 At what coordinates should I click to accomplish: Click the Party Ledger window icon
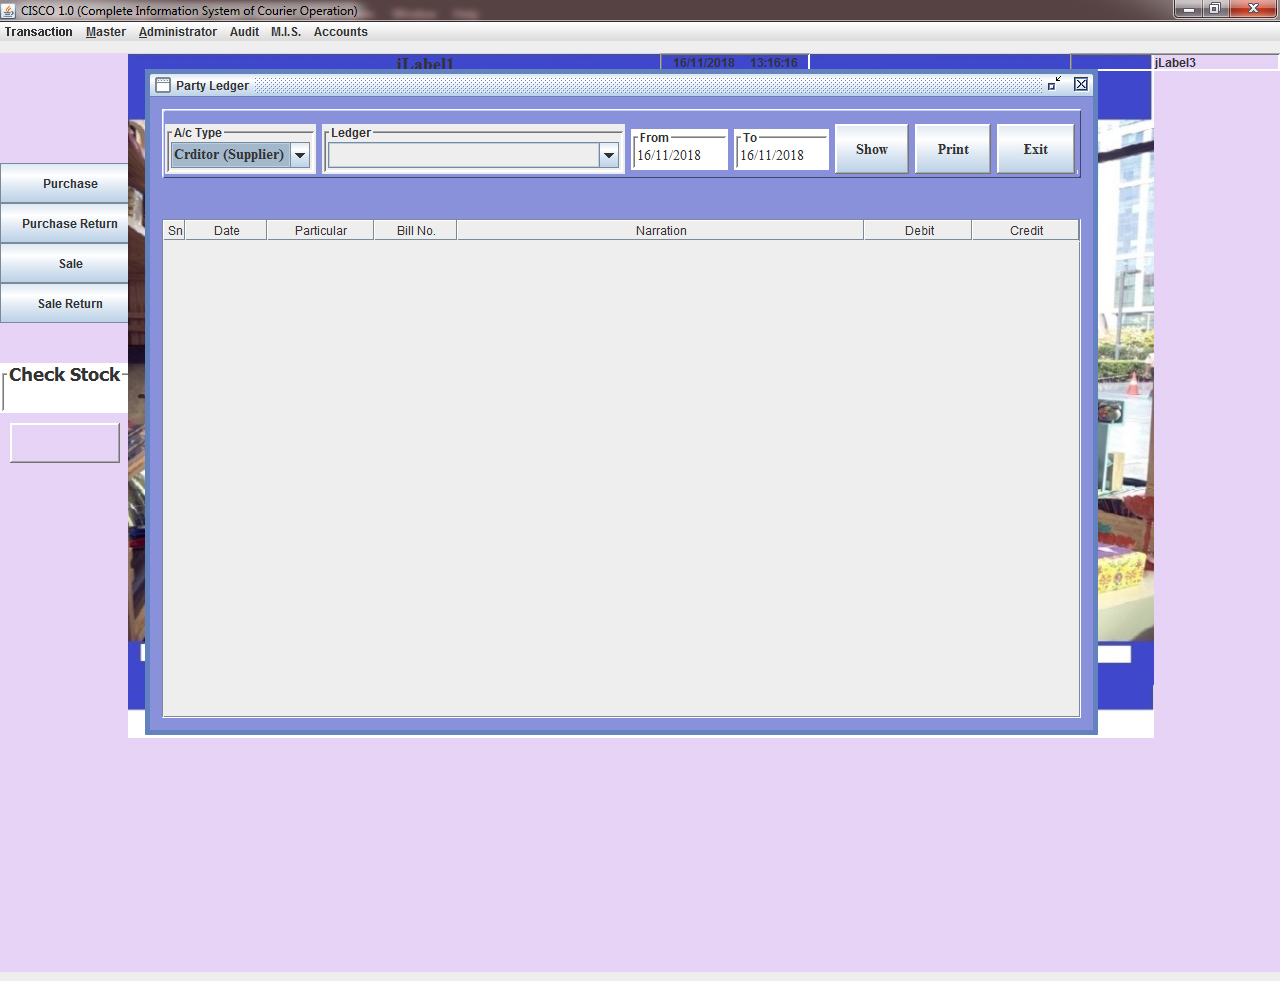[x=163, y=85]
